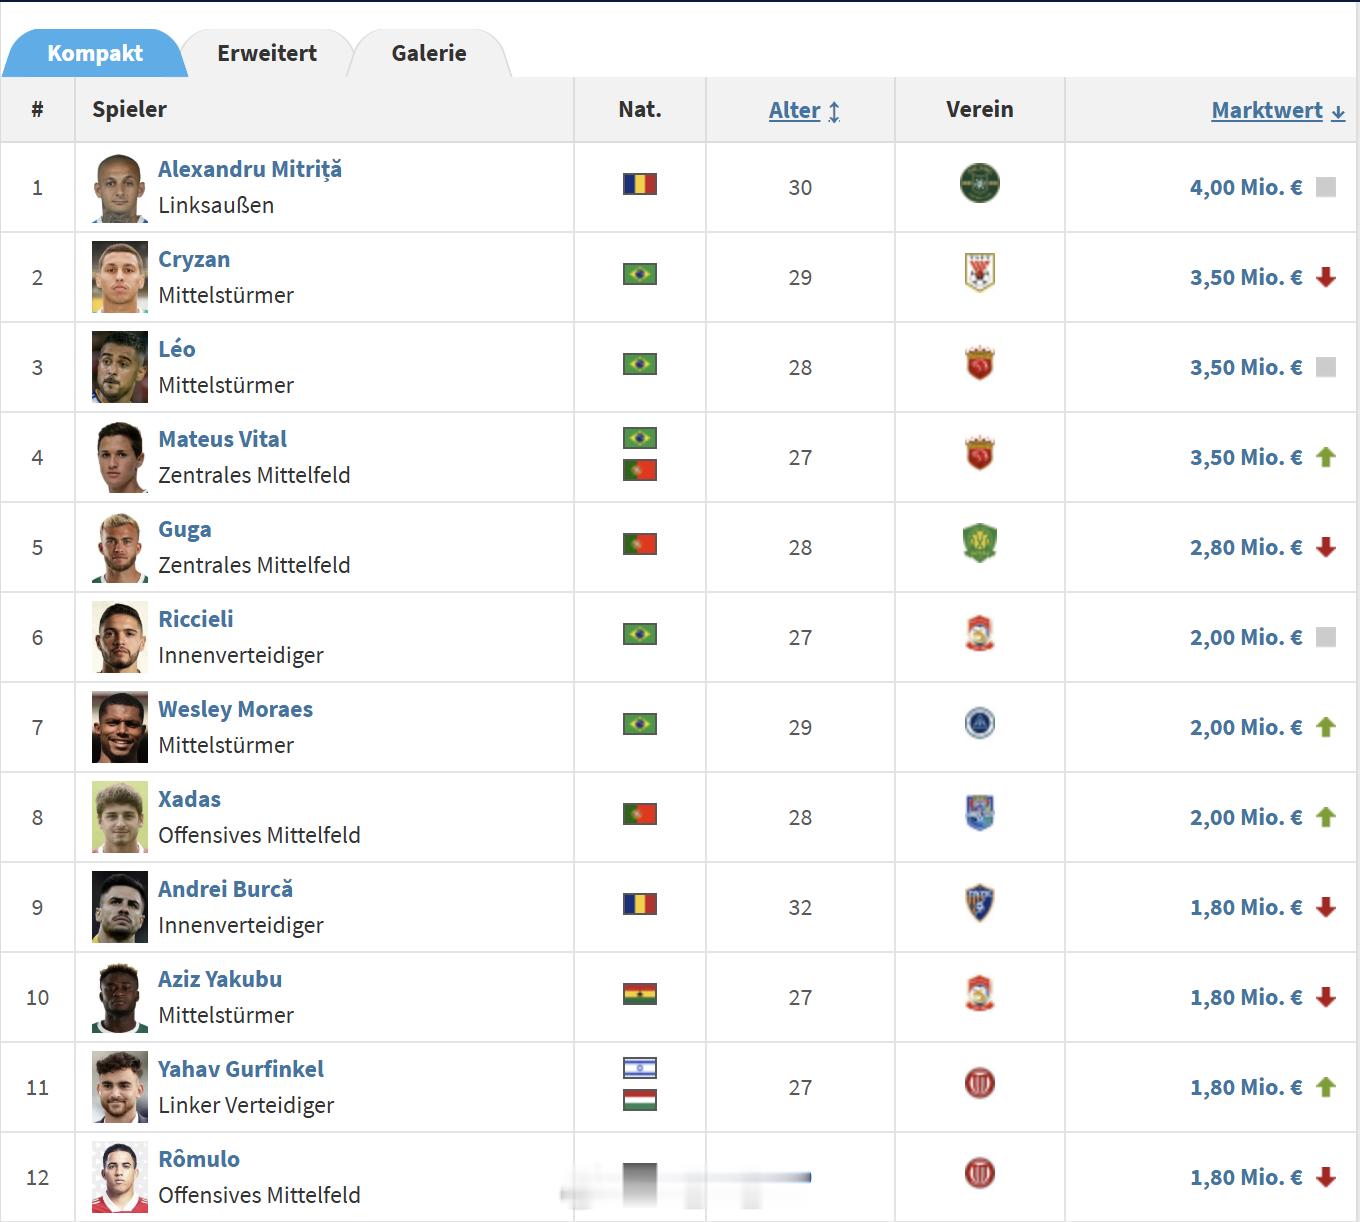Click the Ghana flag beside Aziz Yakubu
1360x1222 pixels.
tap(639, 994)
